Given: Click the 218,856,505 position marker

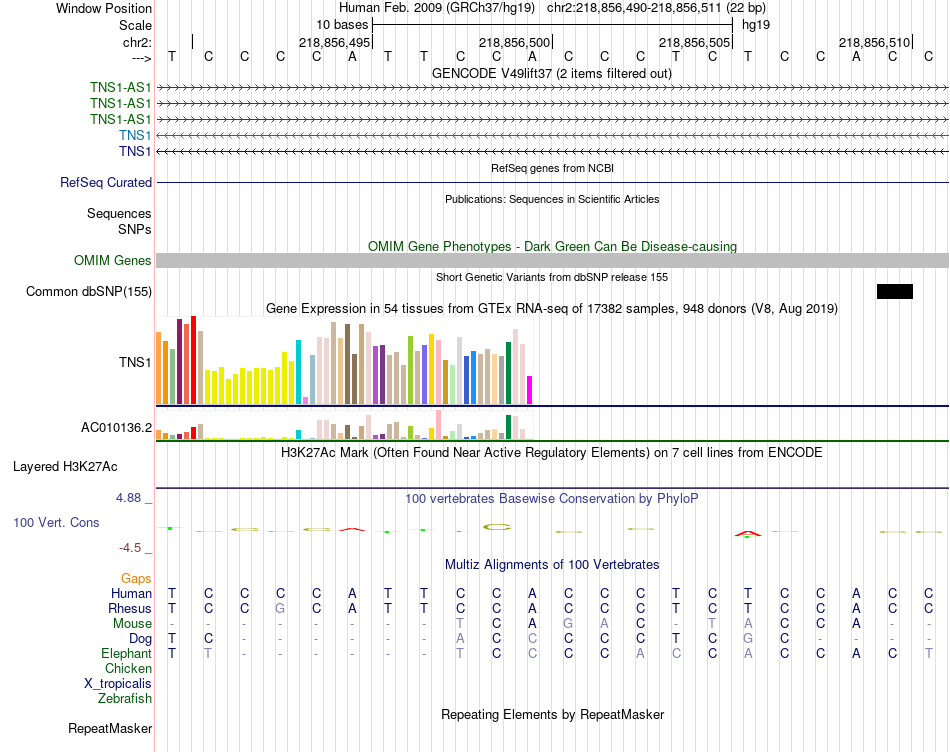Looking at the screenshot, I should pos(696,42).
